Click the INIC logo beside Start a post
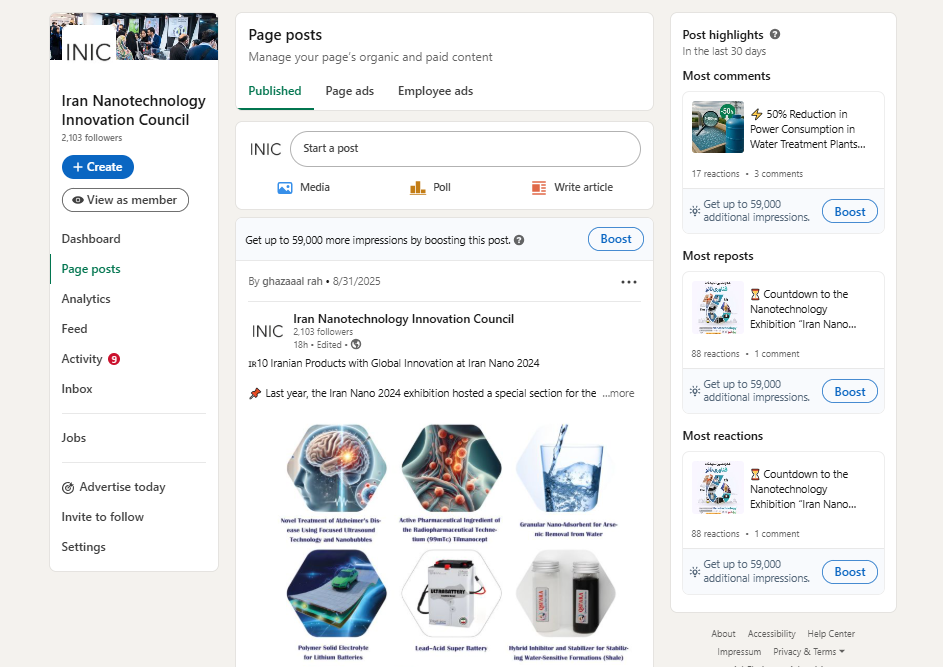The height and width of the screenshot is (667, 943). tap(266, 149)
